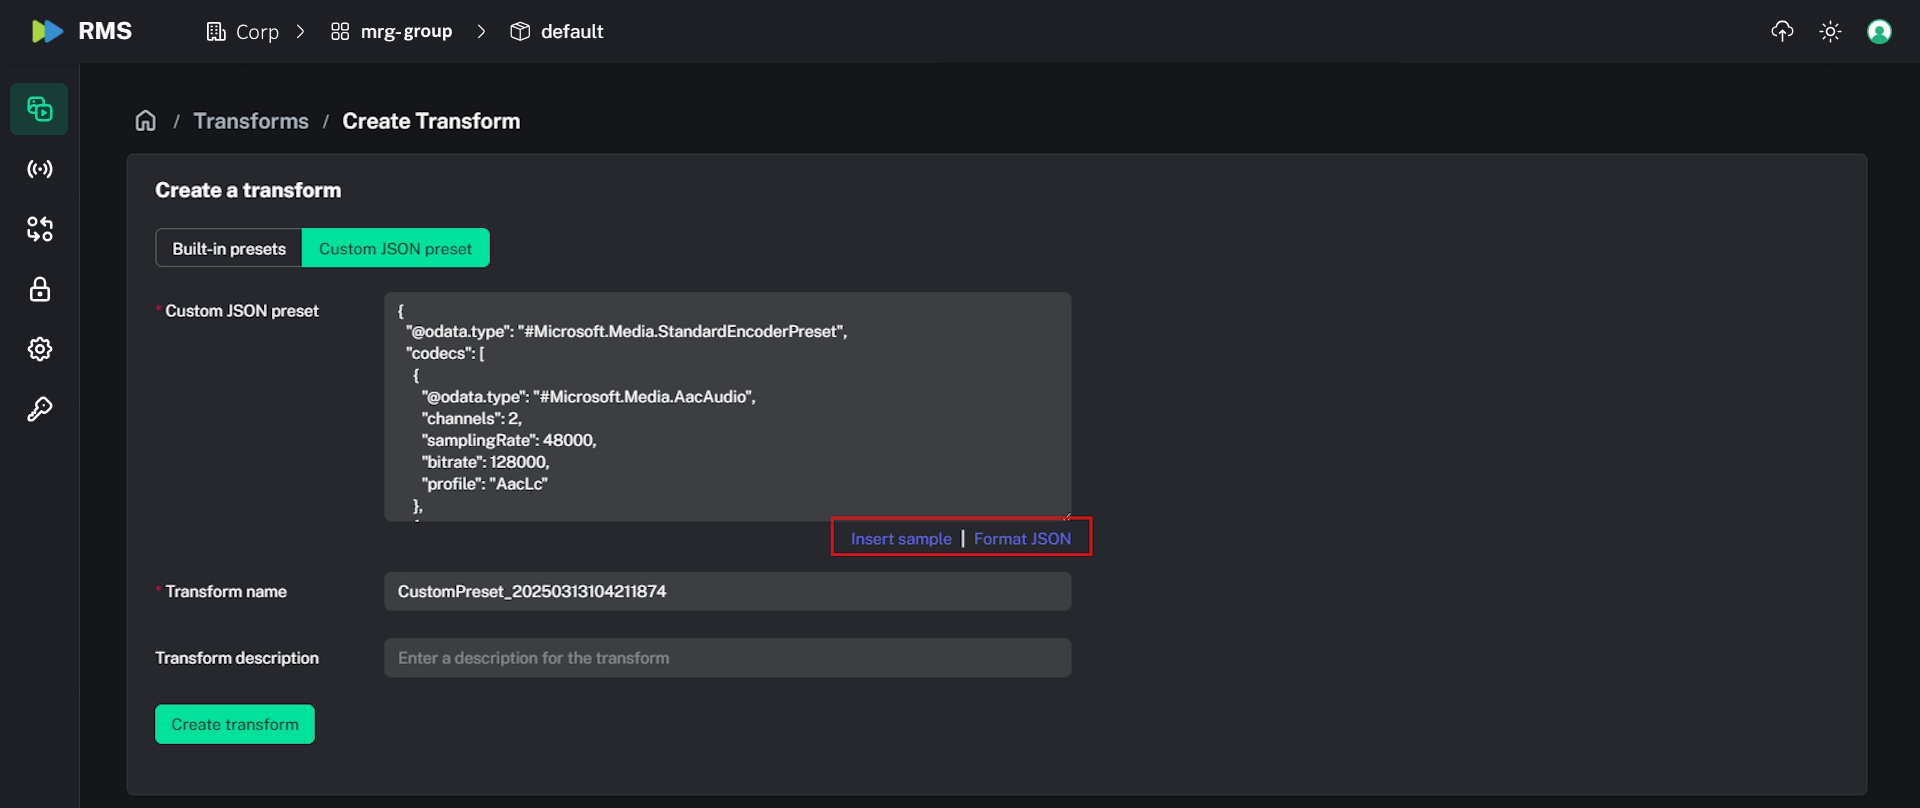This screenshot has width=1920, height=808.
Task: Click the RMS logo
Action: point(81,31)
